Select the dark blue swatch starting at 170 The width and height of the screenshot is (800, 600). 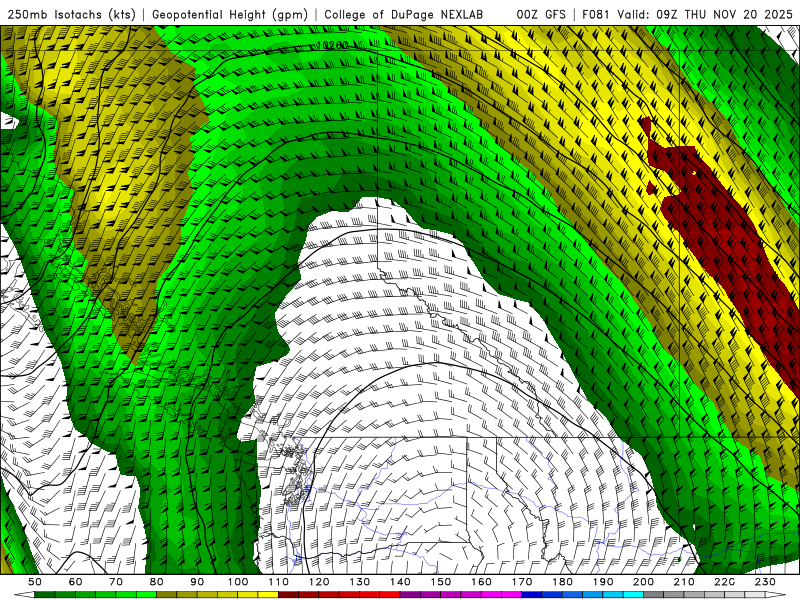(x=532, y=595)
